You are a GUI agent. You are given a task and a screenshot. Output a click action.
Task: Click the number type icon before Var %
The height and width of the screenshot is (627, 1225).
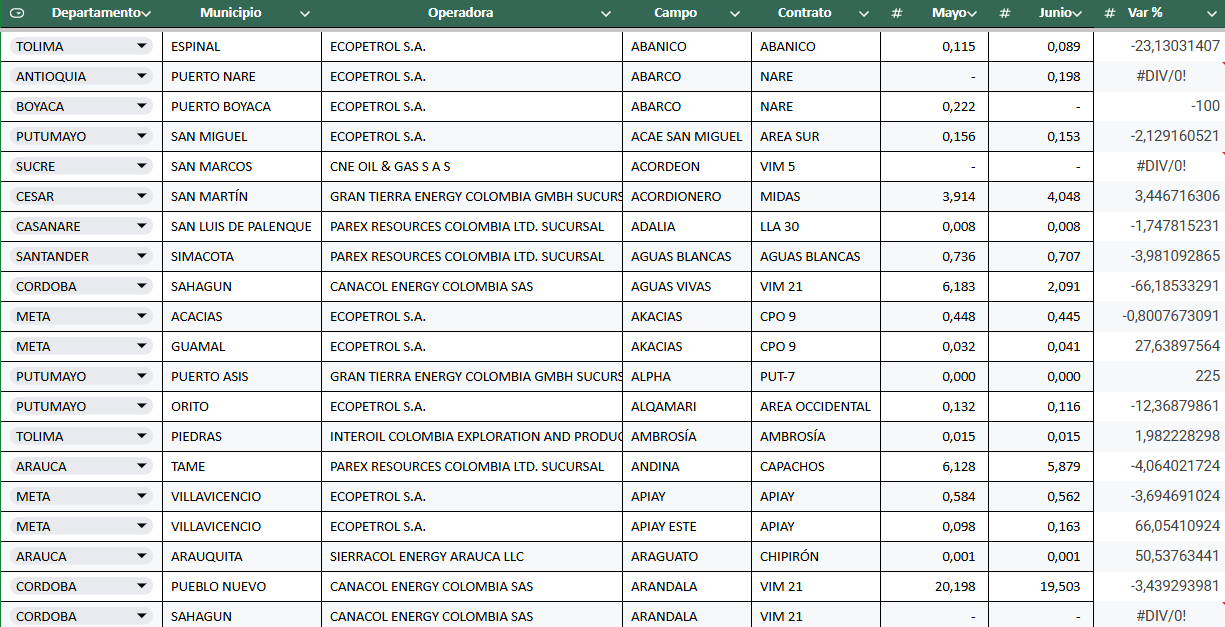coord(1110,13)
